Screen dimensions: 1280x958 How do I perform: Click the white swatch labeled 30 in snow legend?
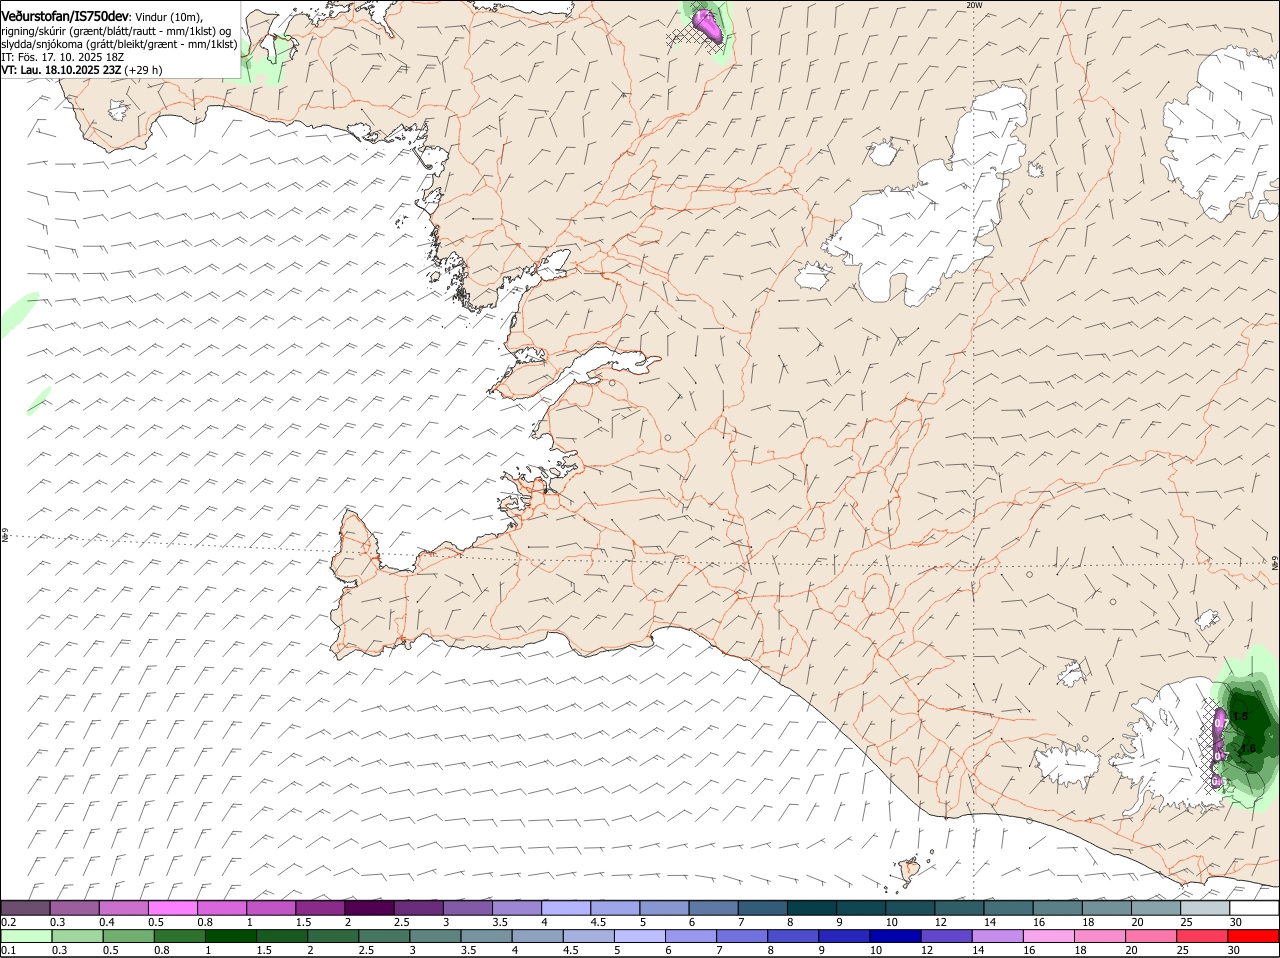point(1254,908)
